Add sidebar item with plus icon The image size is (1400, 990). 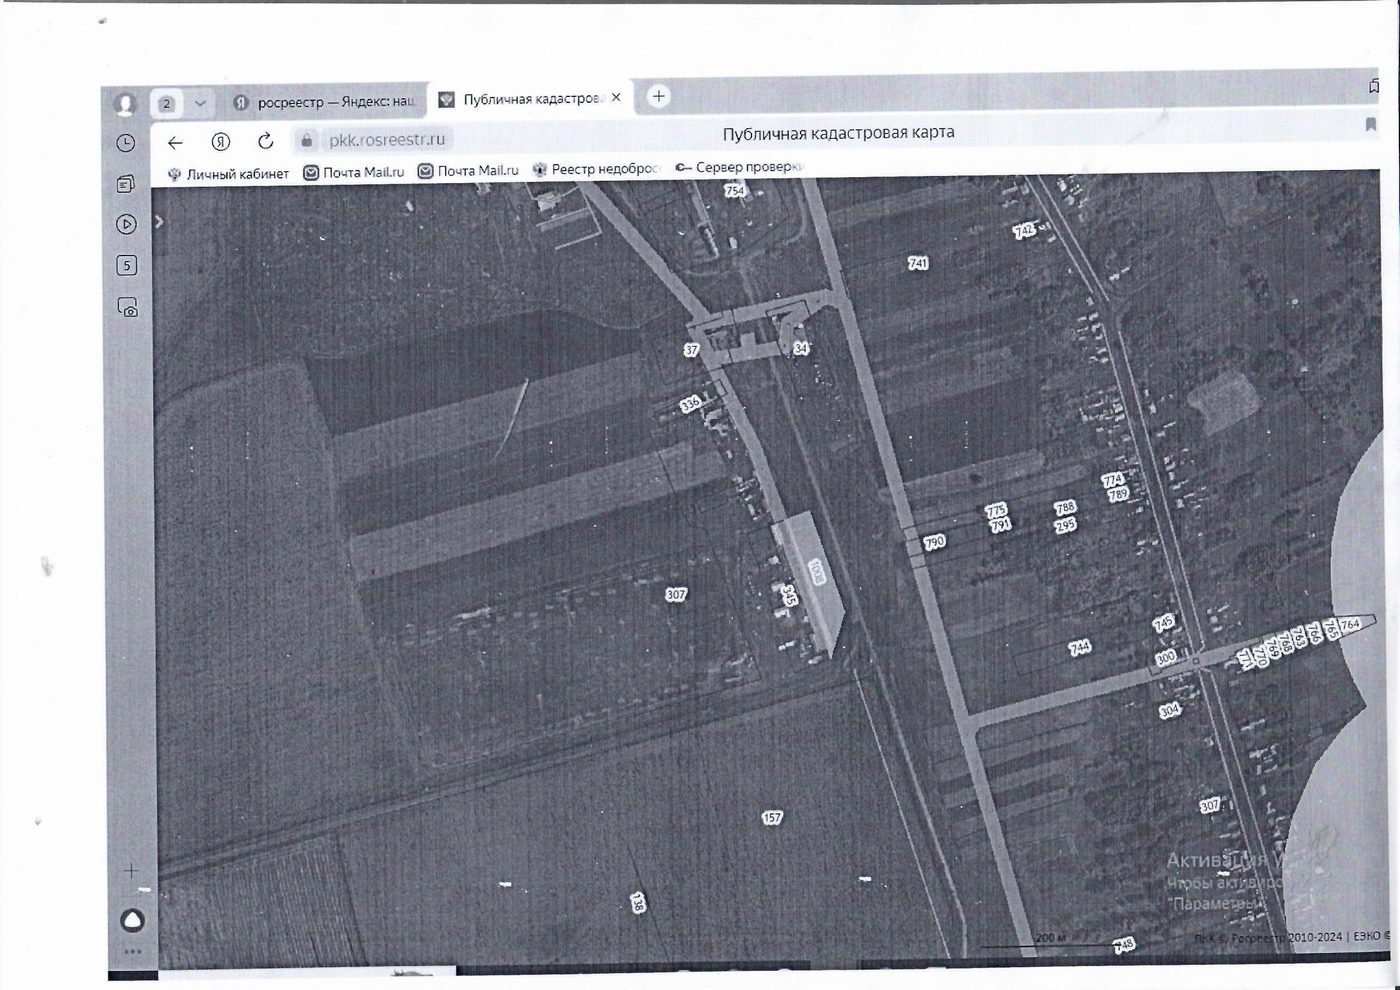(x=131, y=871)
